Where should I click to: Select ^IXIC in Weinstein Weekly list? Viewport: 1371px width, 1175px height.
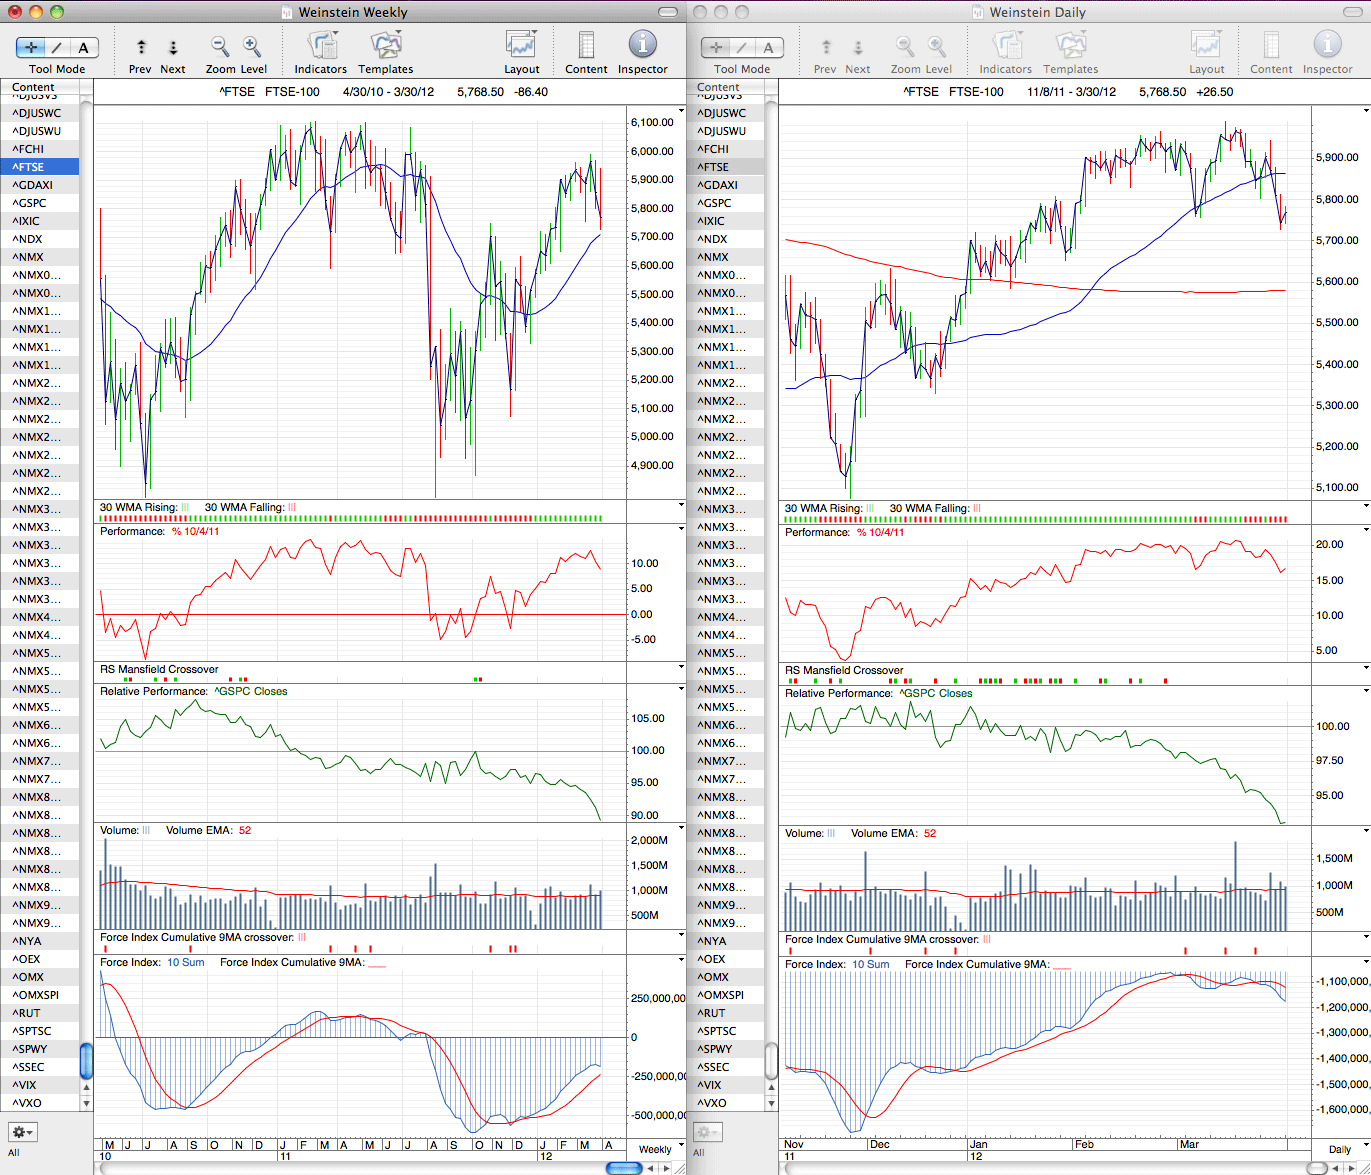[40, 221]
